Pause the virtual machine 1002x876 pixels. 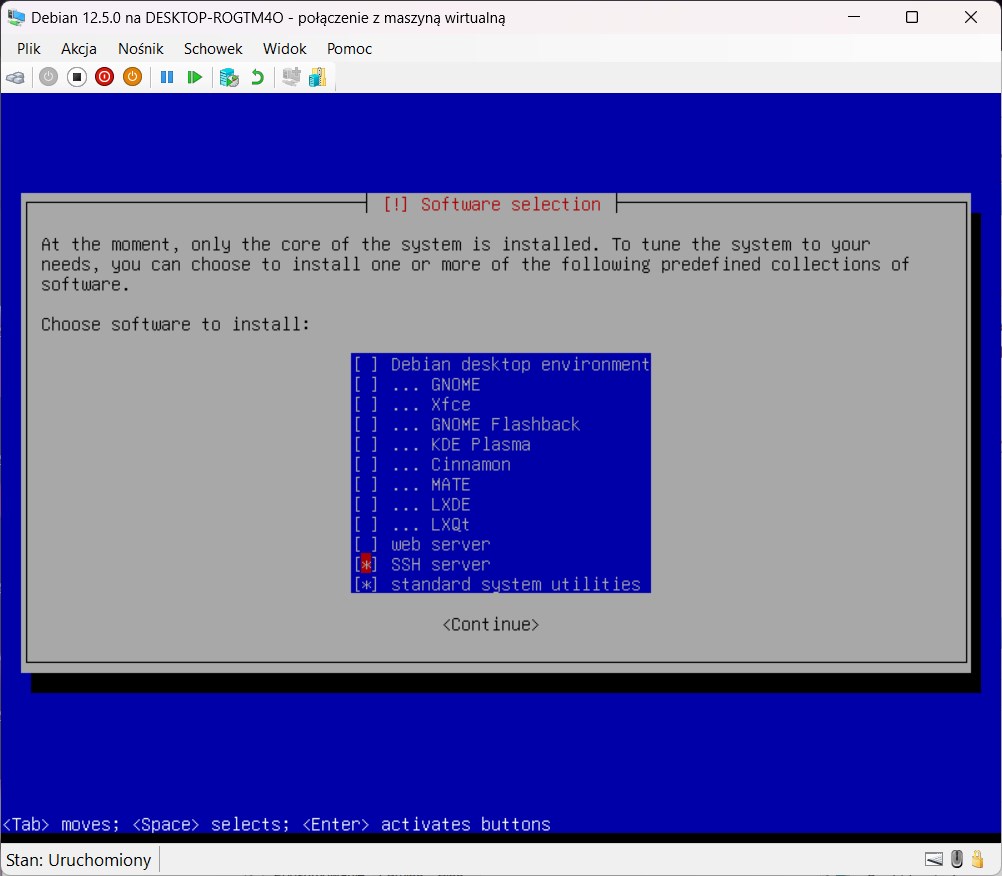167,77
